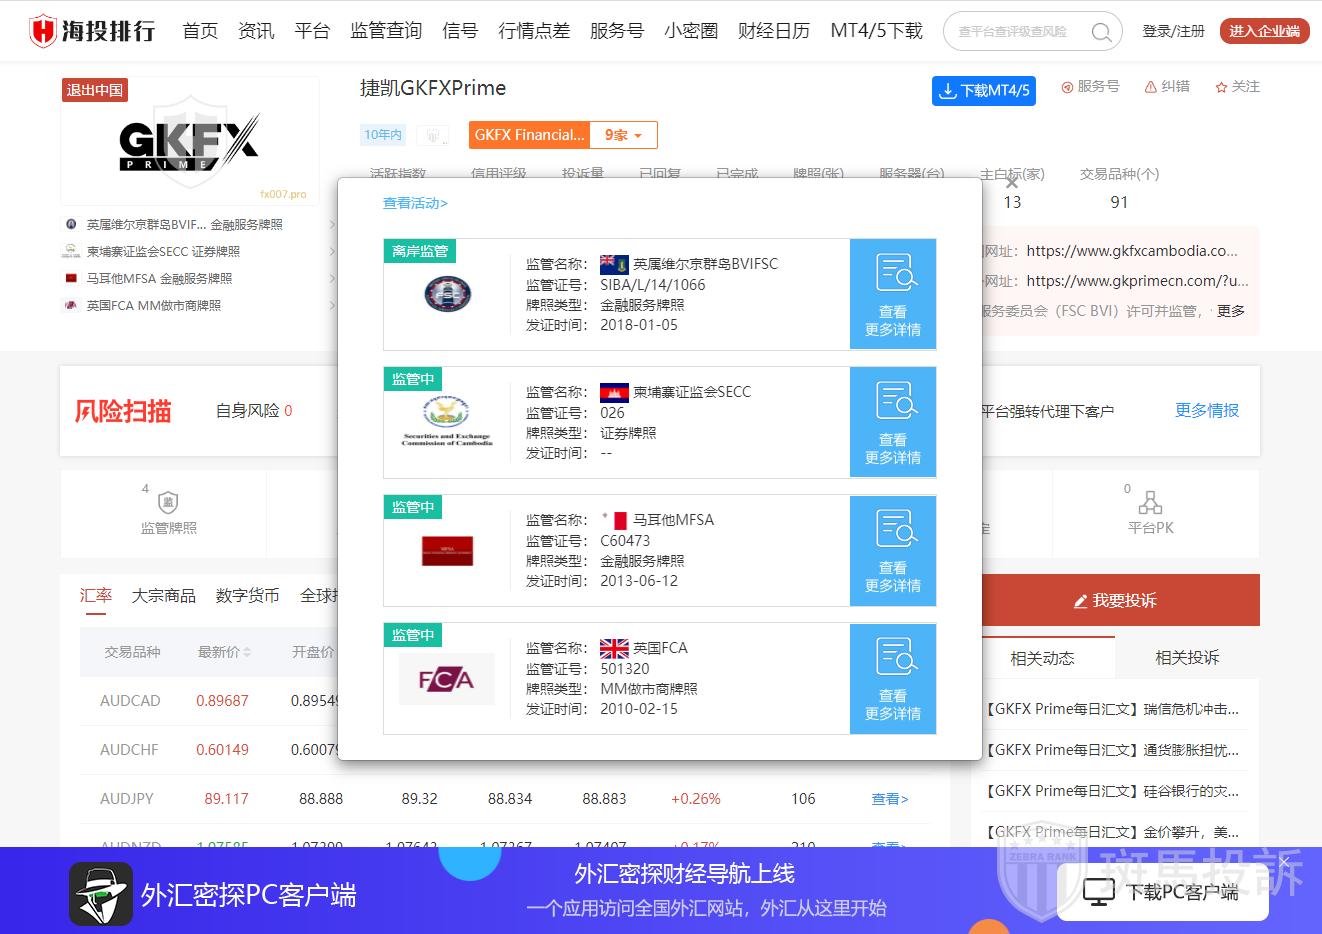View more details for 英国FCA license
This screenshot has width=1322, height=934.
(892, 678)
